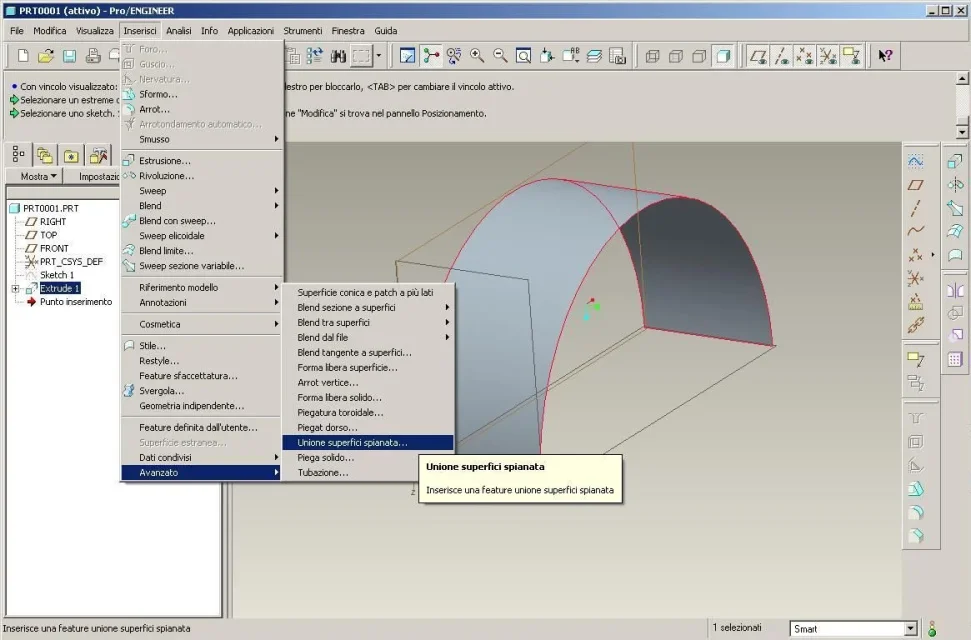Click the Sketch tool icon in right toolbar
This screenshot has height=640, width=971.
point(915,162)
